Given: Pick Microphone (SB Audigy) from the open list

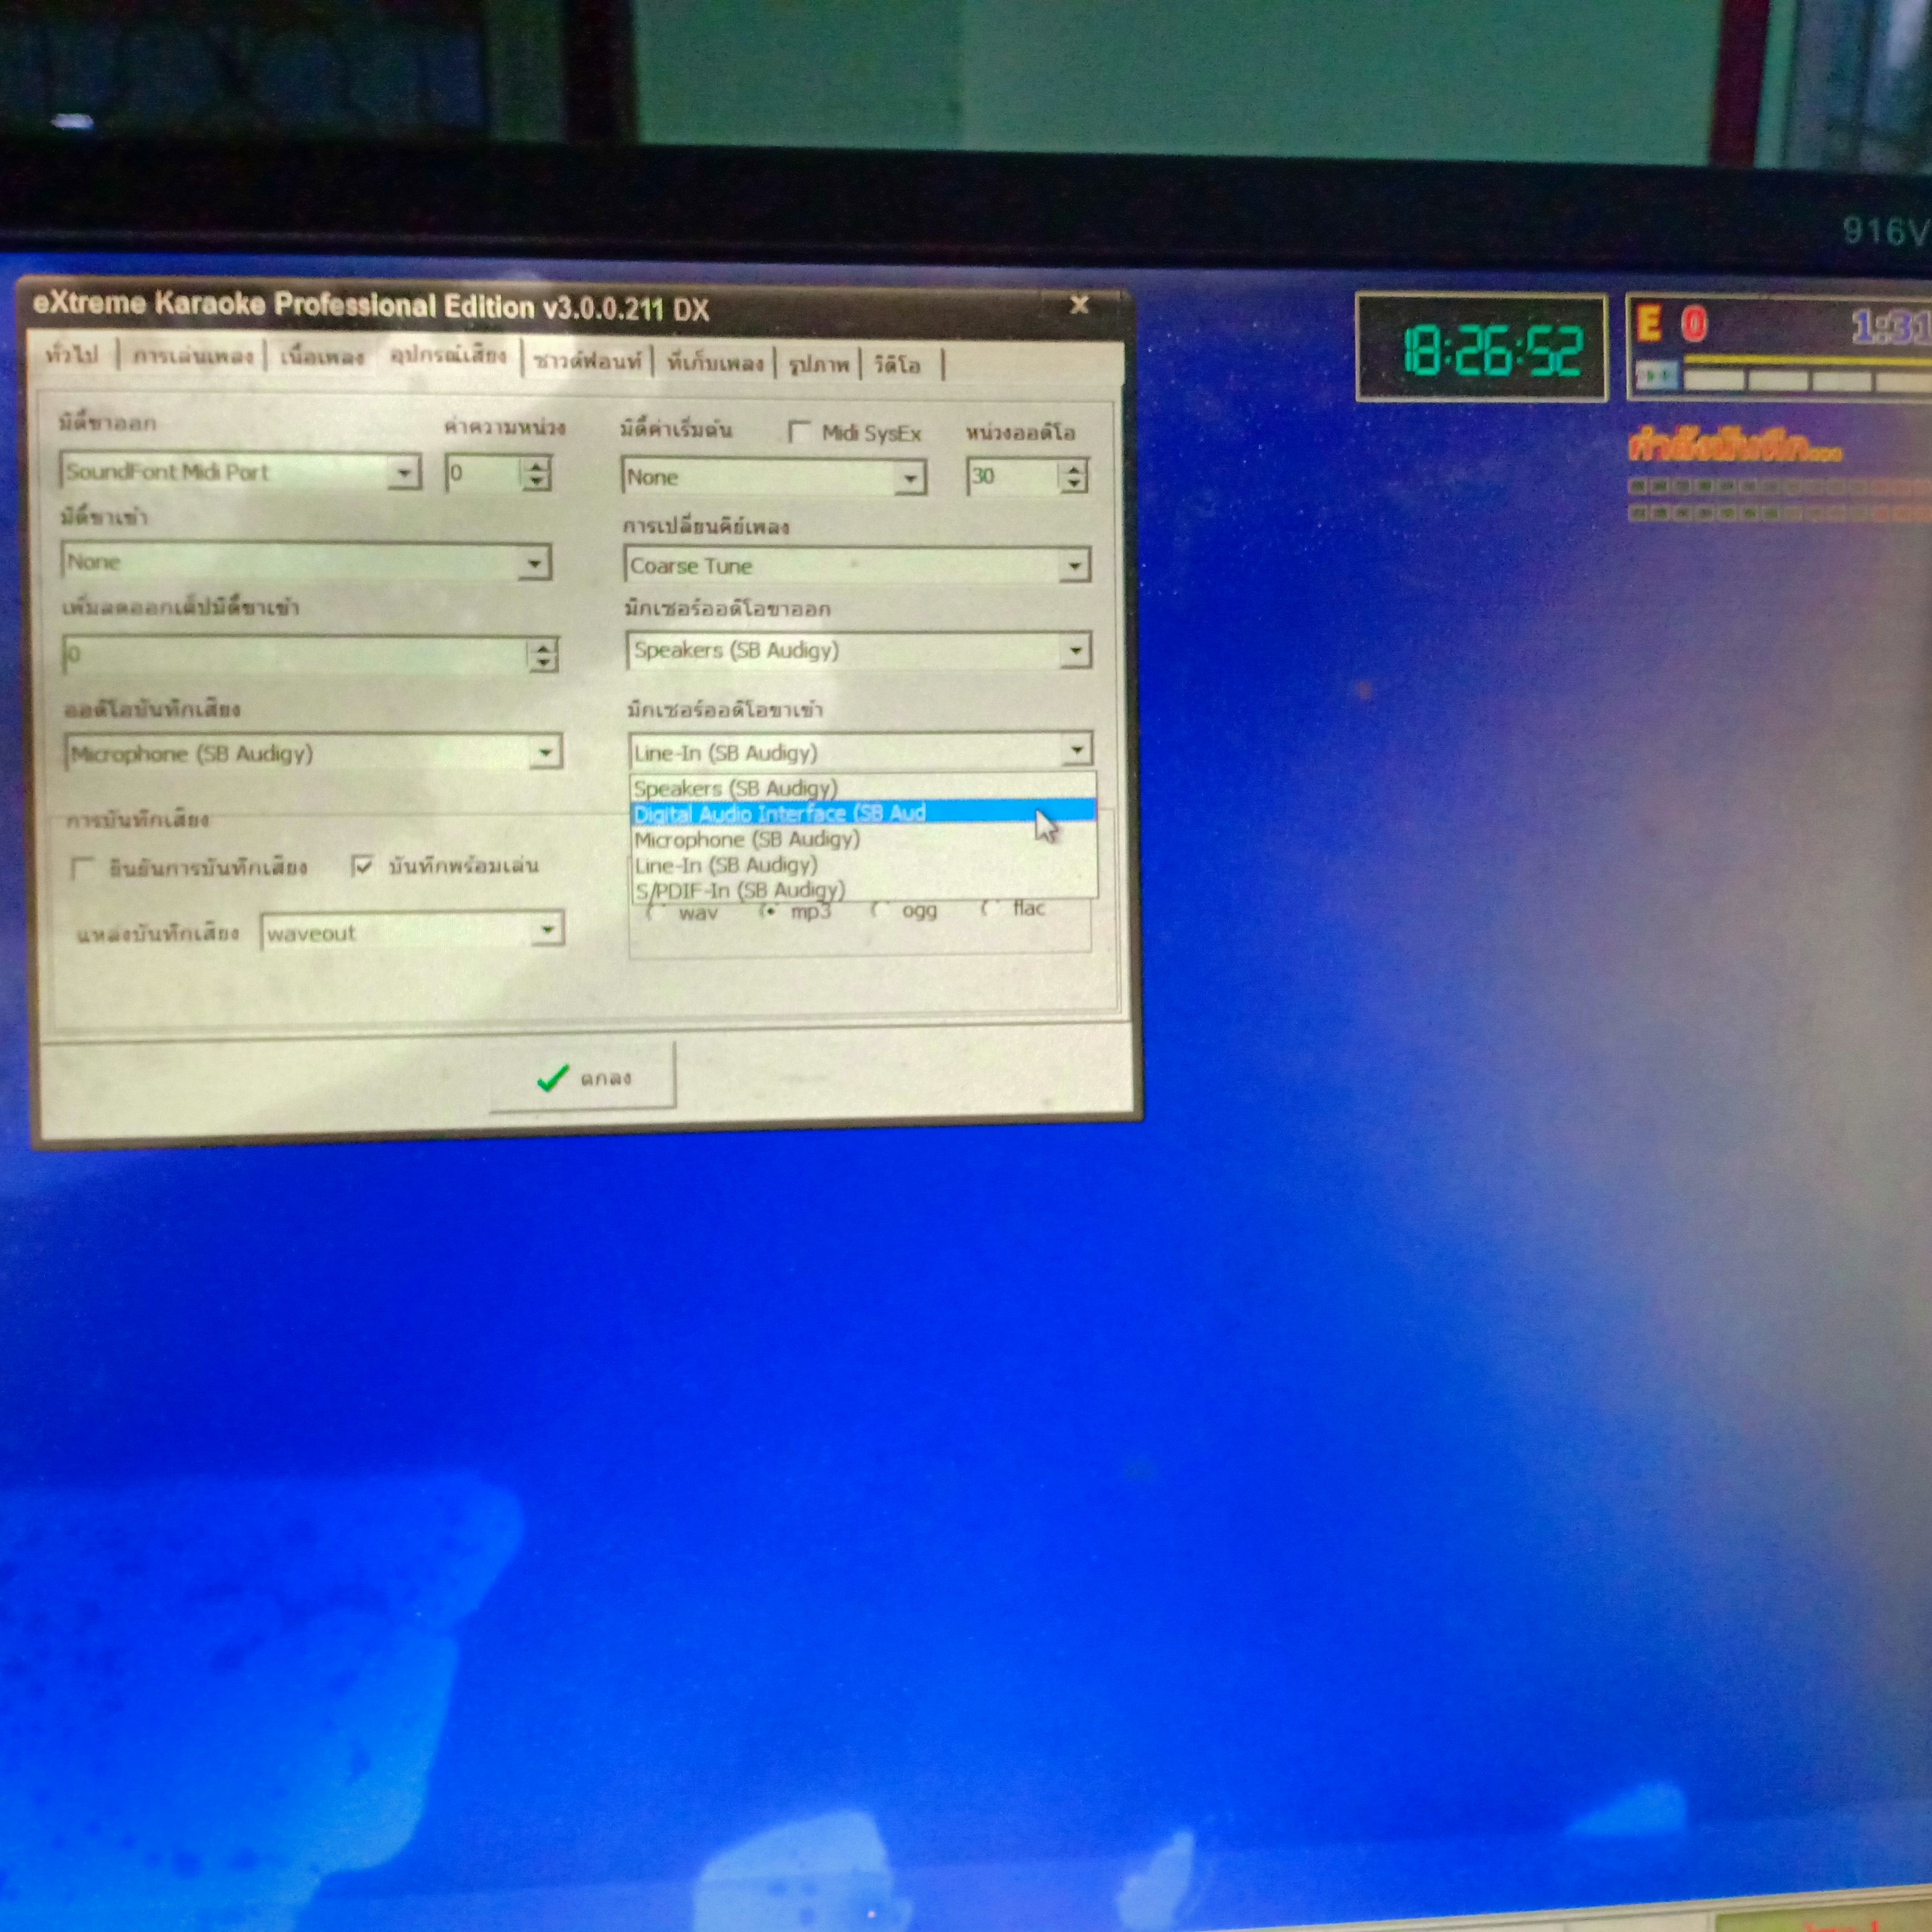Looking at the screenshot, I should click(x=863, y=838).
